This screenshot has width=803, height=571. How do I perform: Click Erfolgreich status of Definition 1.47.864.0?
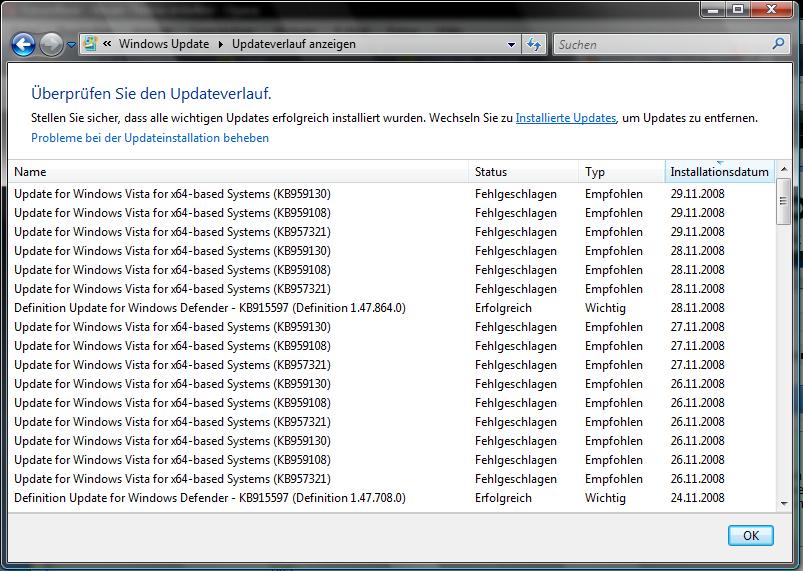pyautogui.click(x=503, y=308)
